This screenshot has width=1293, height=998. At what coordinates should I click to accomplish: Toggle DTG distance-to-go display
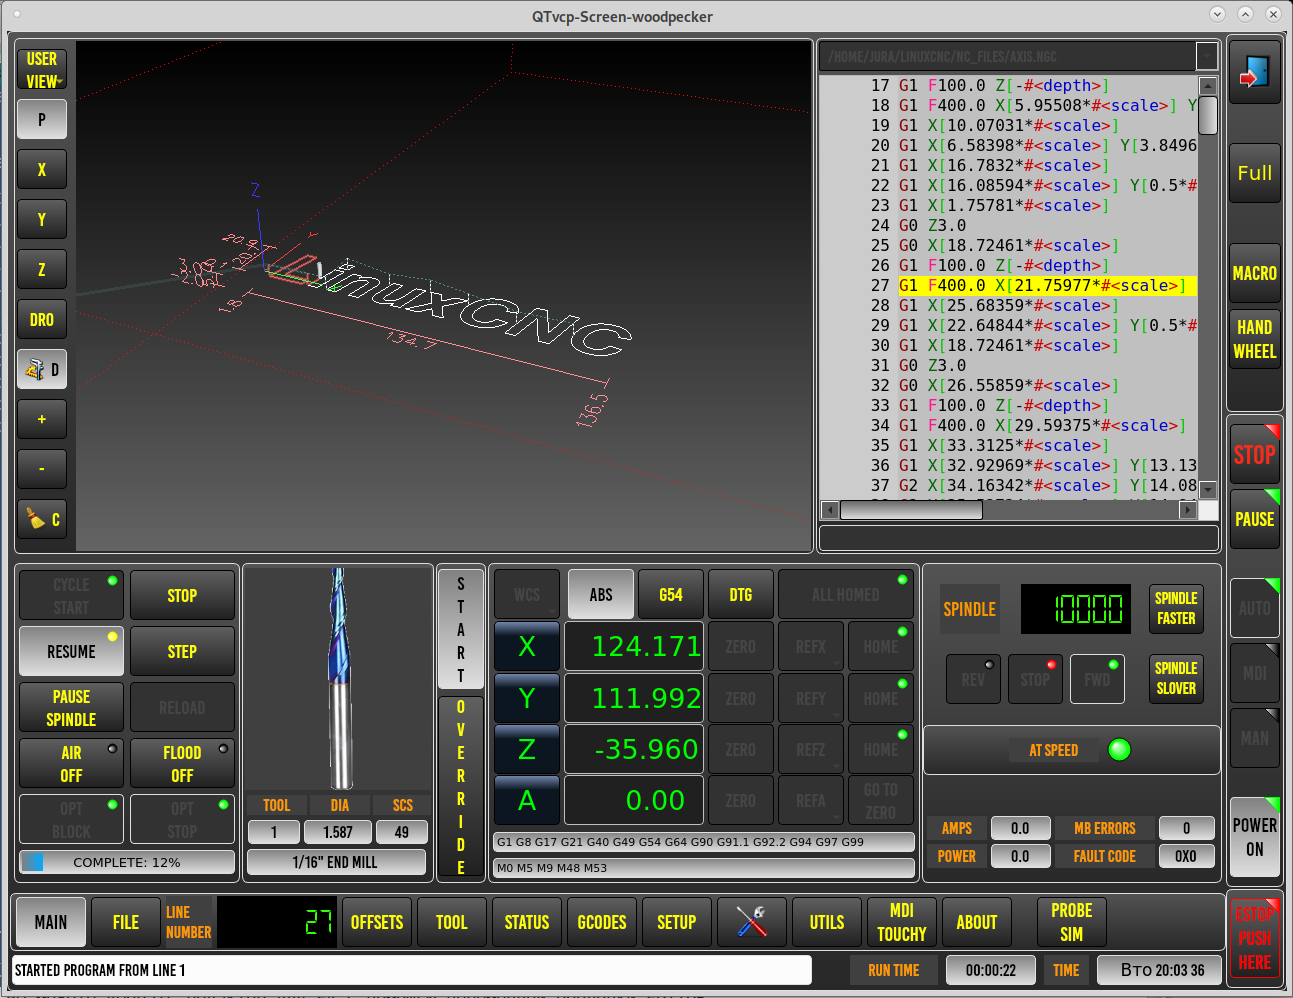[741, 595]
